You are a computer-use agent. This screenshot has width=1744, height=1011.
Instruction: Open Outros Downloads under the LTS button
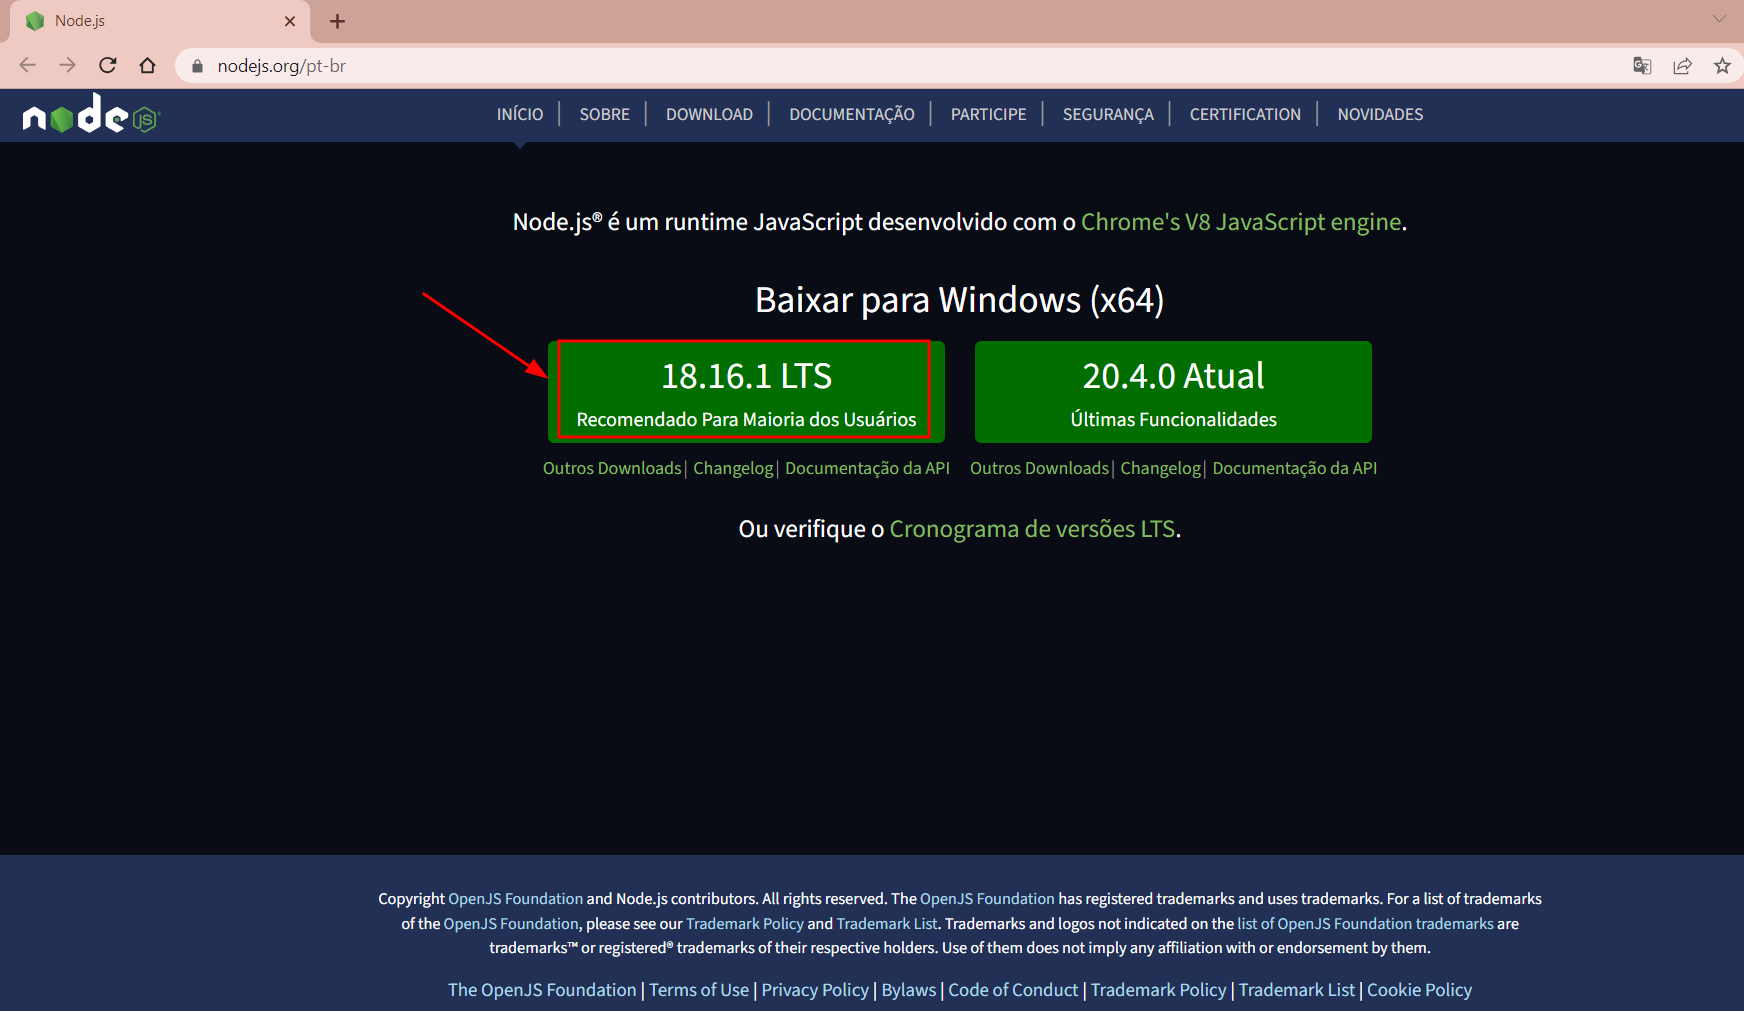[x=612, y=468]
